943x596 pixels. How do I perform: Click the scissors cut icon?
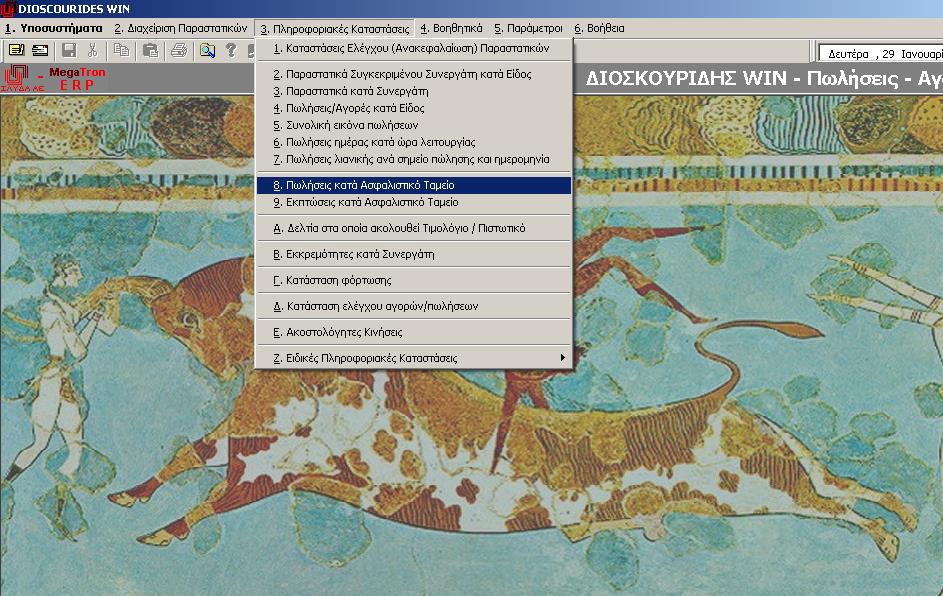(93, 50)
